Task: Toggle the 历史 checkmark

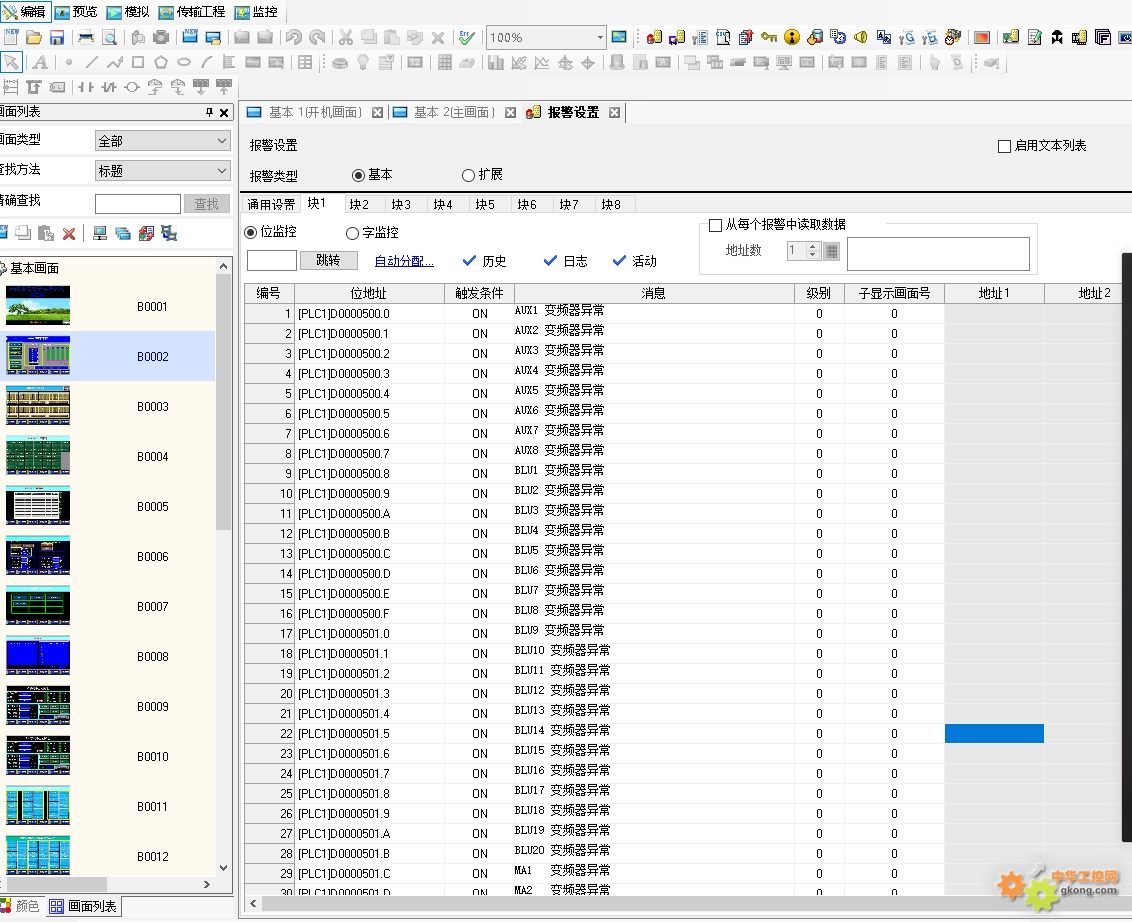Action: [469, 261]
